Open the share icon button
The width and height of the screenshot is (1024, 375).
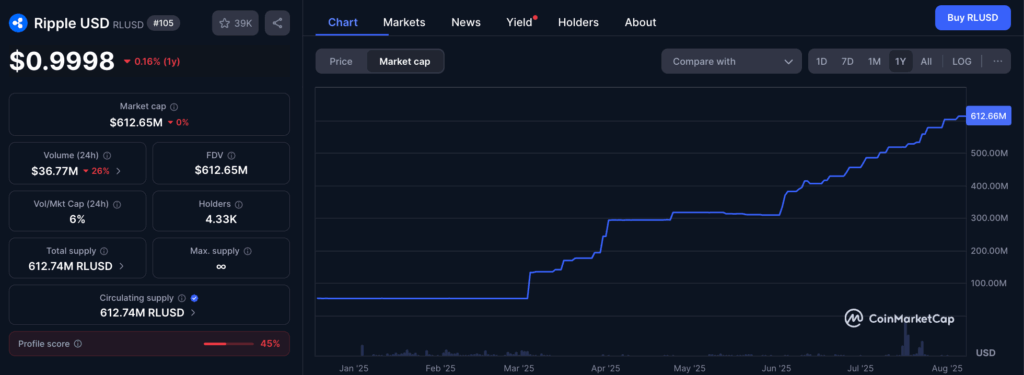[x=277, y=23]
